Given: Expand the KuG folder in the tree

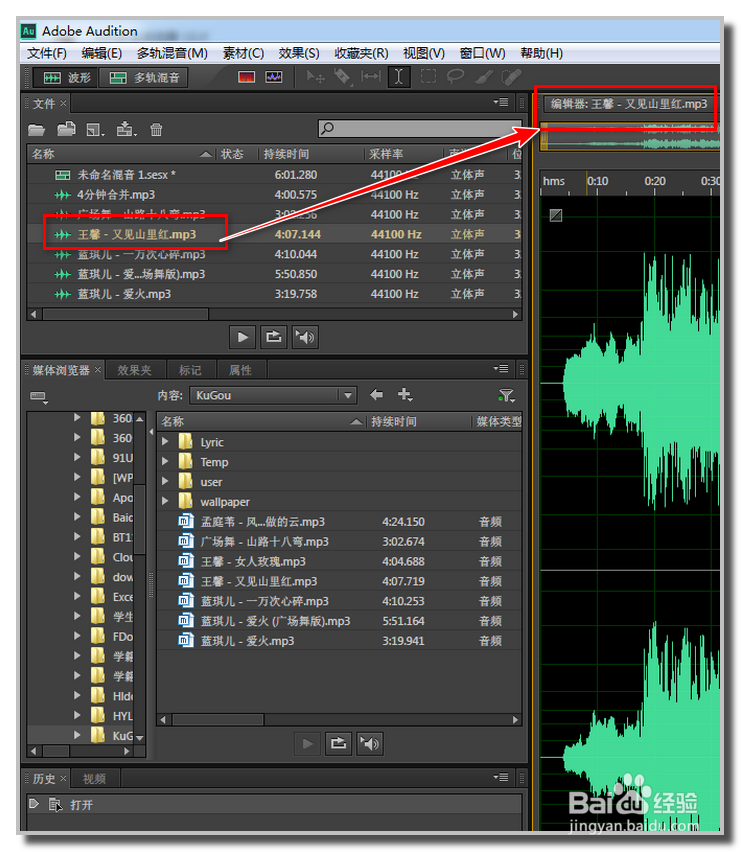Looking at the screenshot, I should tap(77, 735).
